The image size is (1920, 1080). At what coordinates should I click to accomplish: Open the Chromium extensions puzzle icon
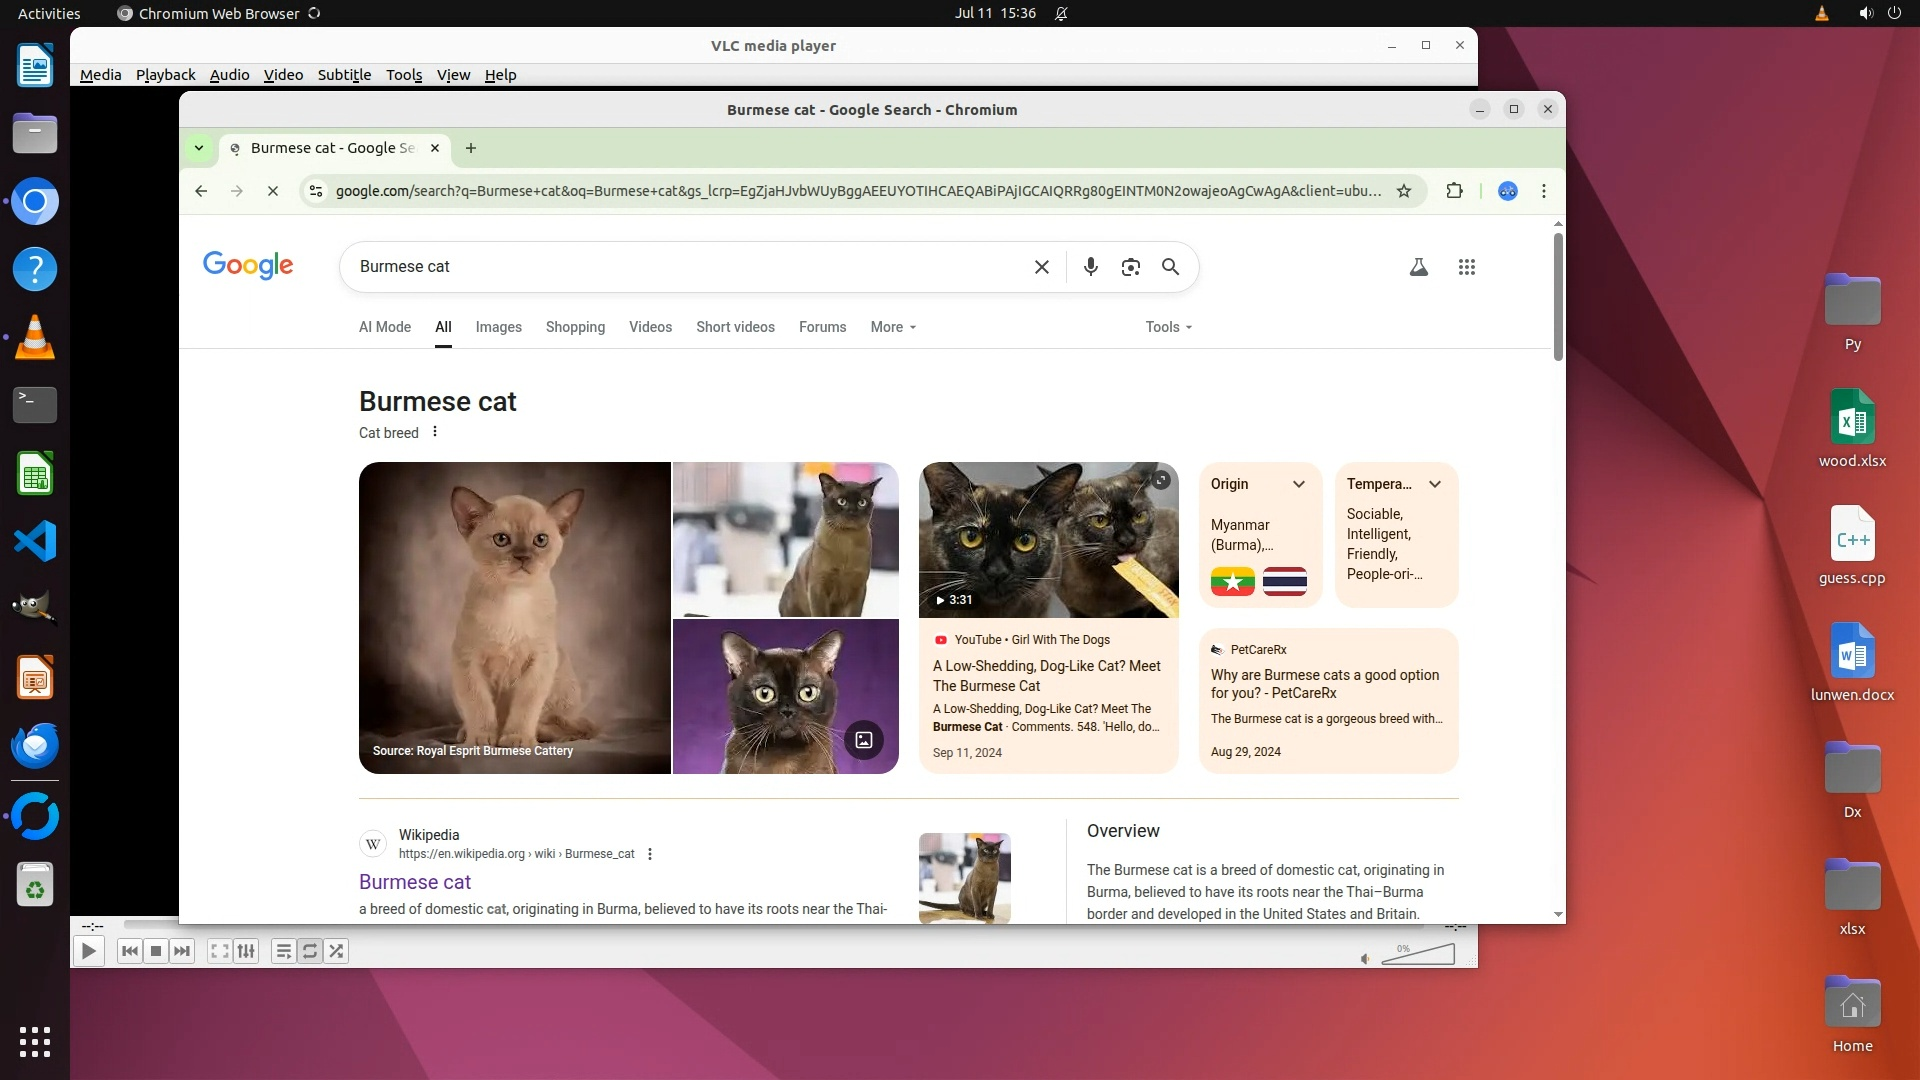click(1454, 191)
